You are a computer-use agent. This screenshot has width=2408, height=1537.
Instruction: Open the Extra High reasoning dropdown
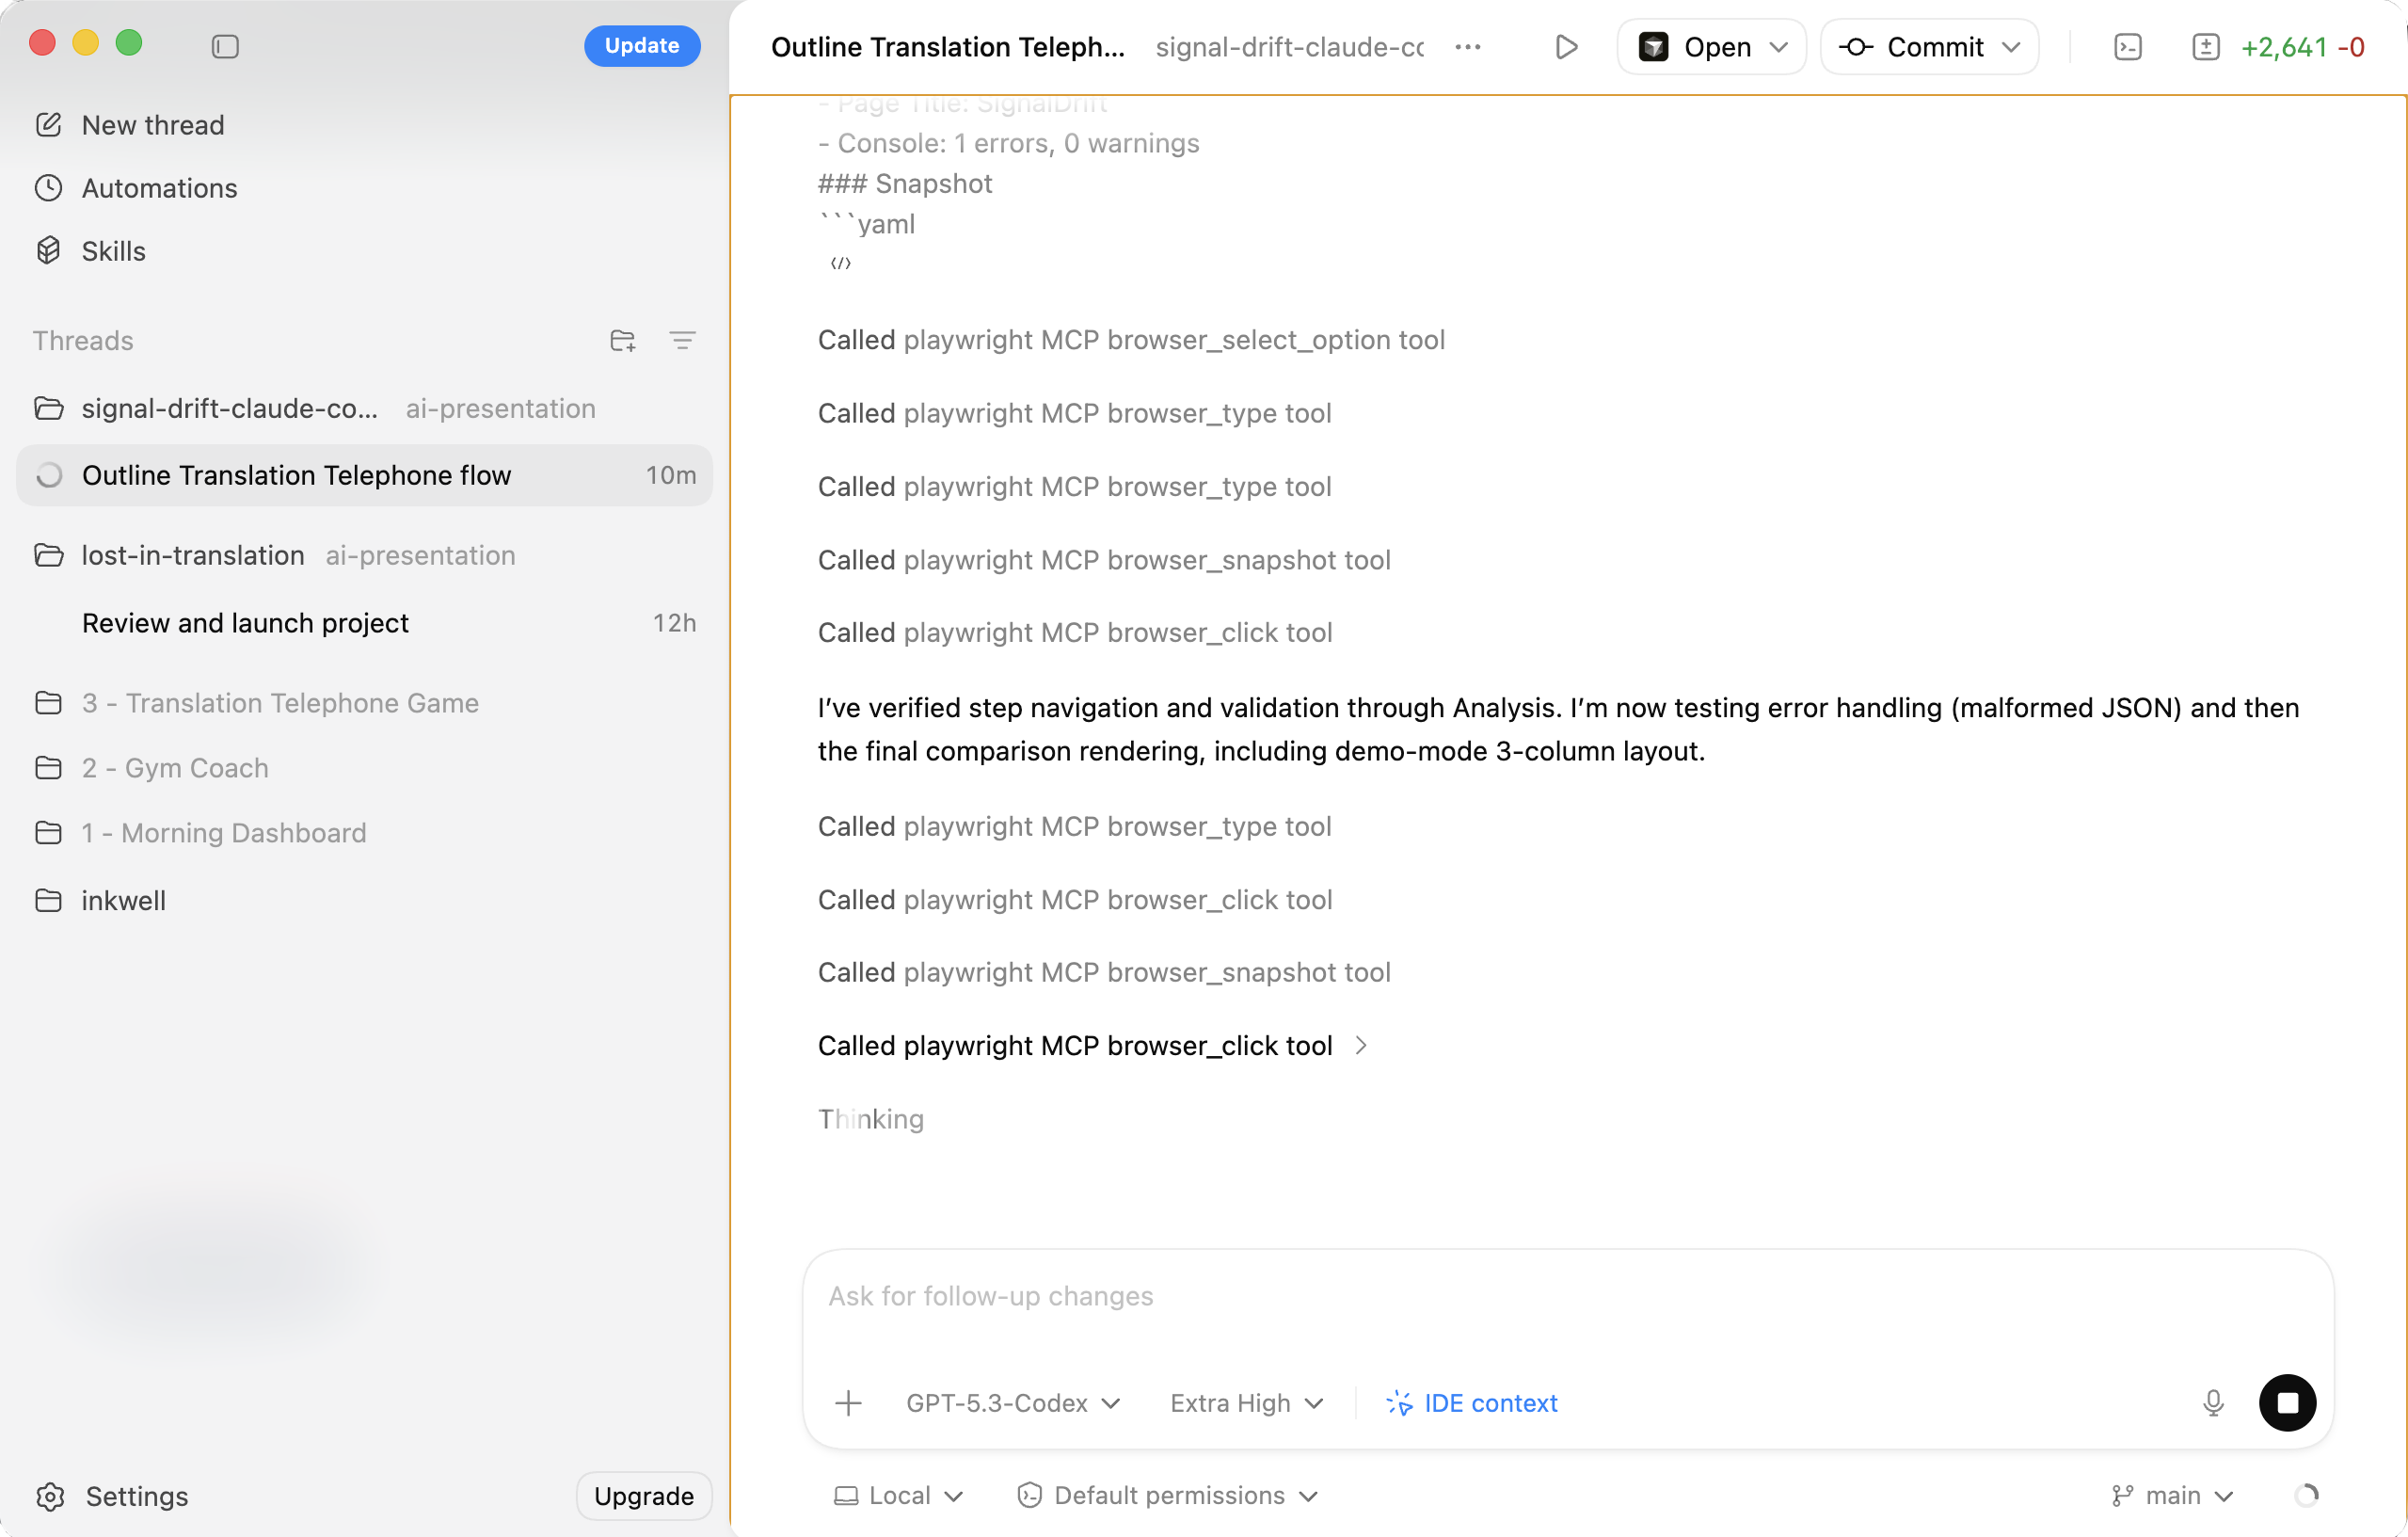pos(1246,1403)
